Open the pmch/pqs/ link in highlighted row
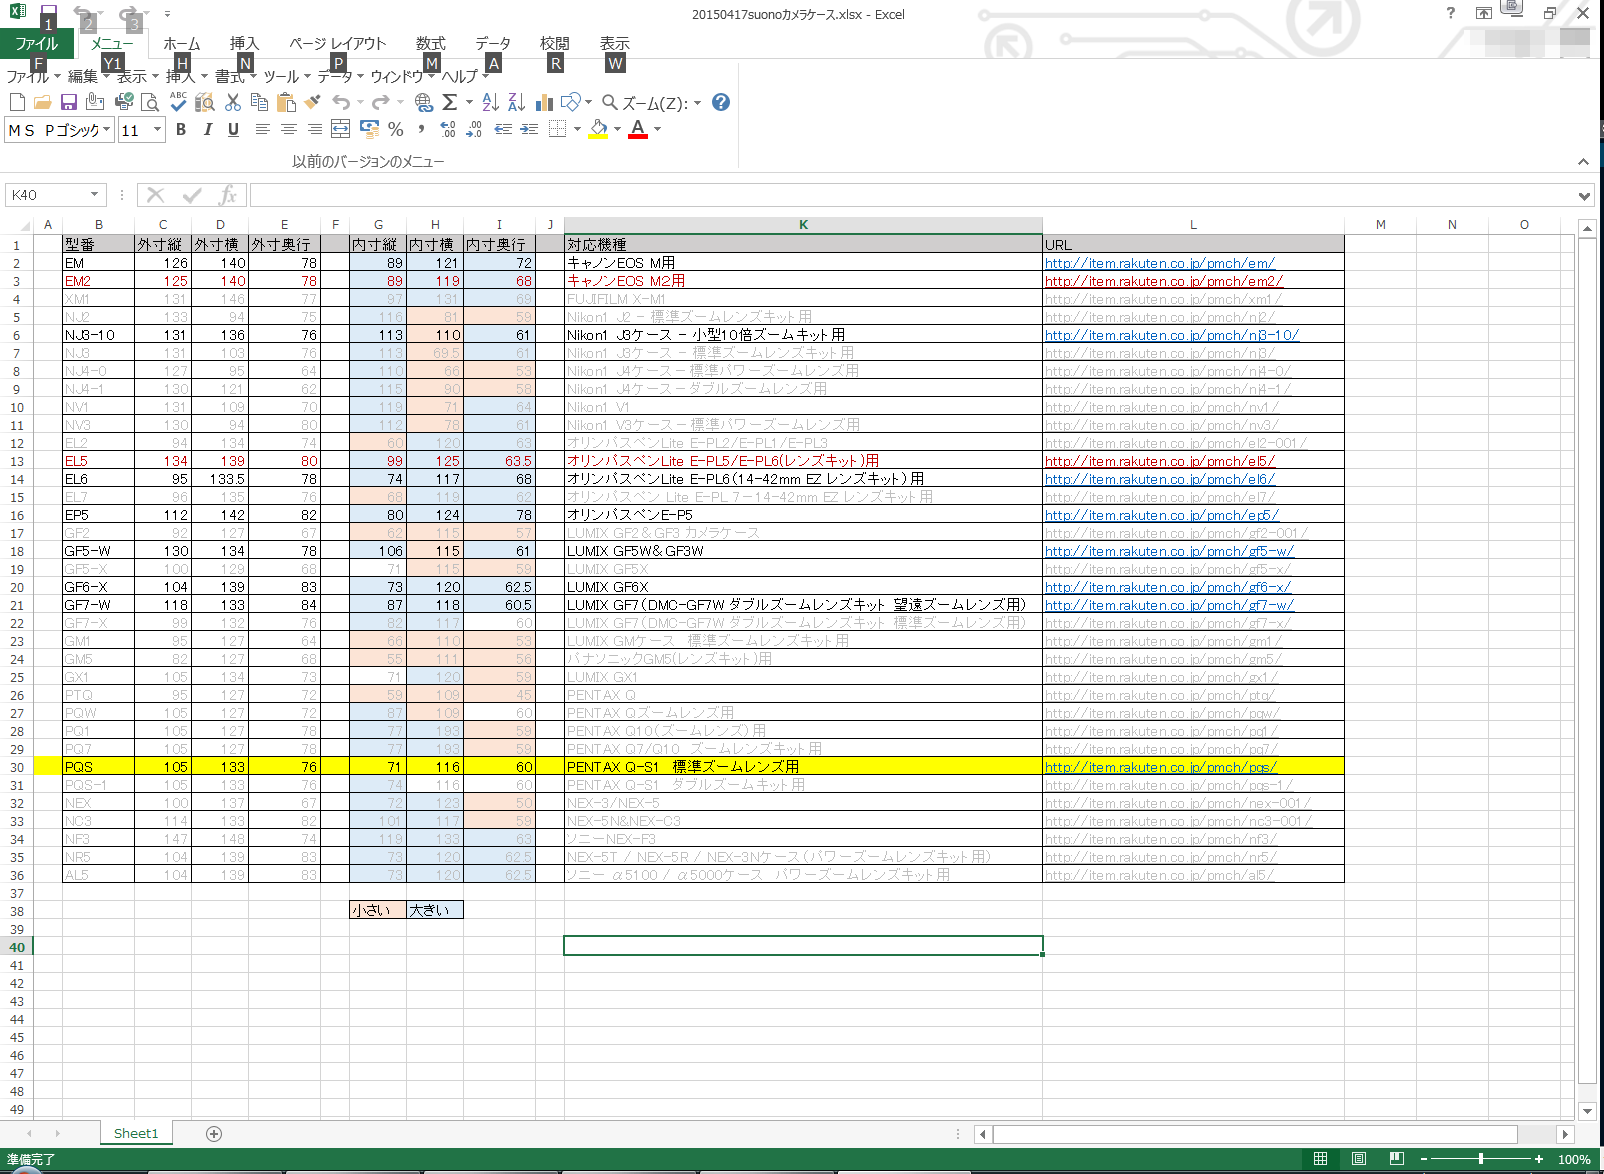 coord(1160,767)
